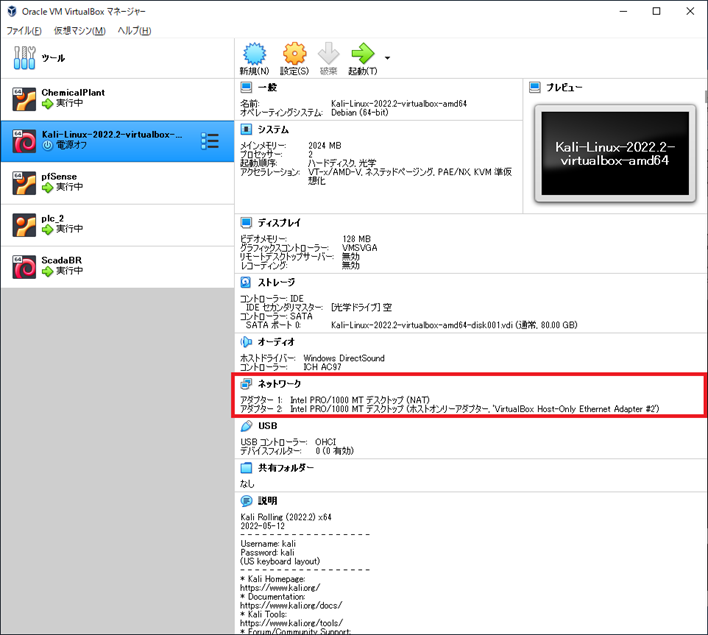Viewport: 708px width, 635px height.
Task: Click the USB section heading
Action: [x=267, y=426]
